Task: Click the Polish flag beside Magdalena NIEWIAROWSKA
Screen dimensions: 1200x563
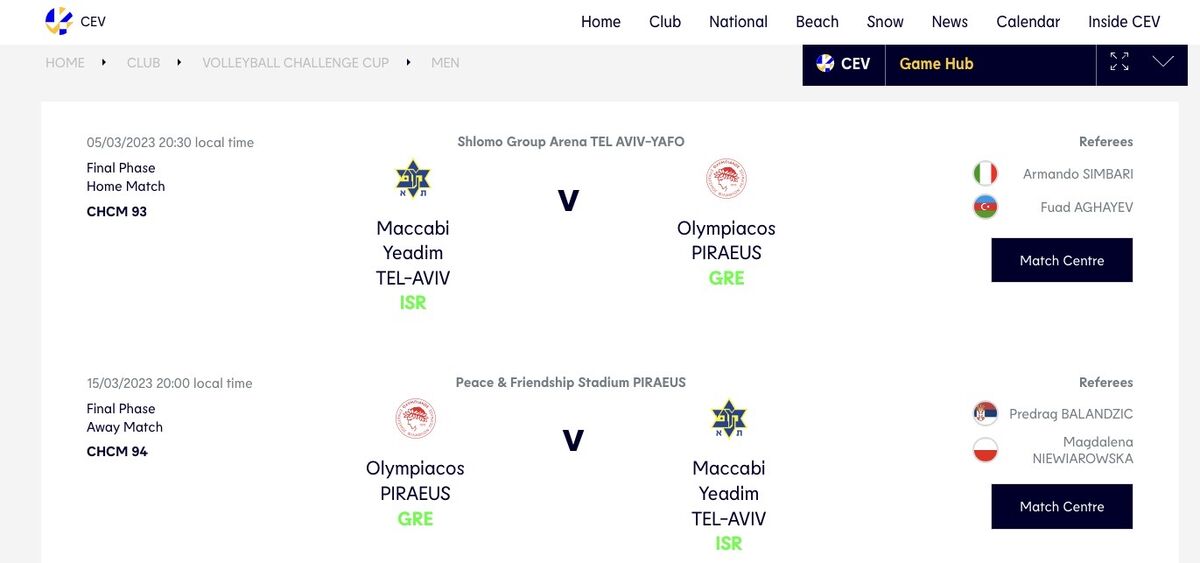Action: [986, 450]
